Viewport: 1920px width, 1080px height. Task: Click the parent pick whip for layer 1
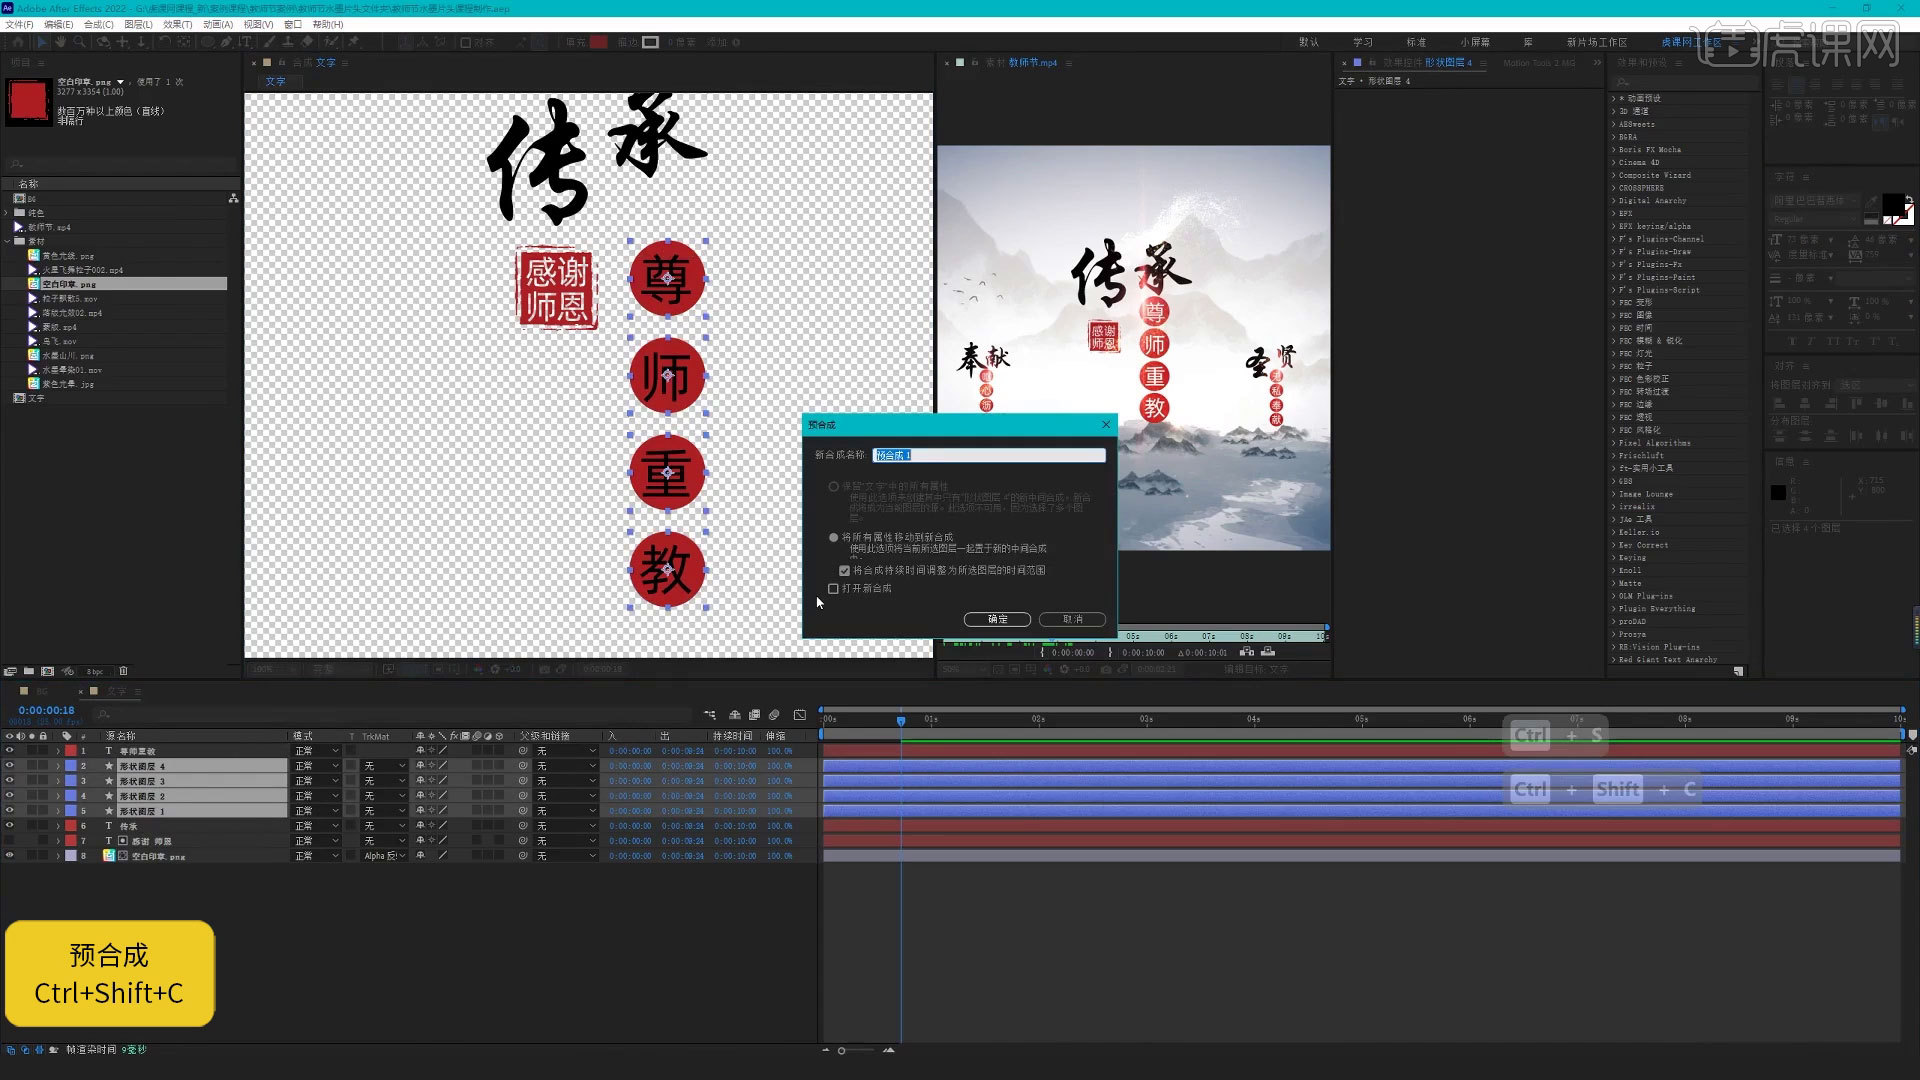click(x=522, y=751)
